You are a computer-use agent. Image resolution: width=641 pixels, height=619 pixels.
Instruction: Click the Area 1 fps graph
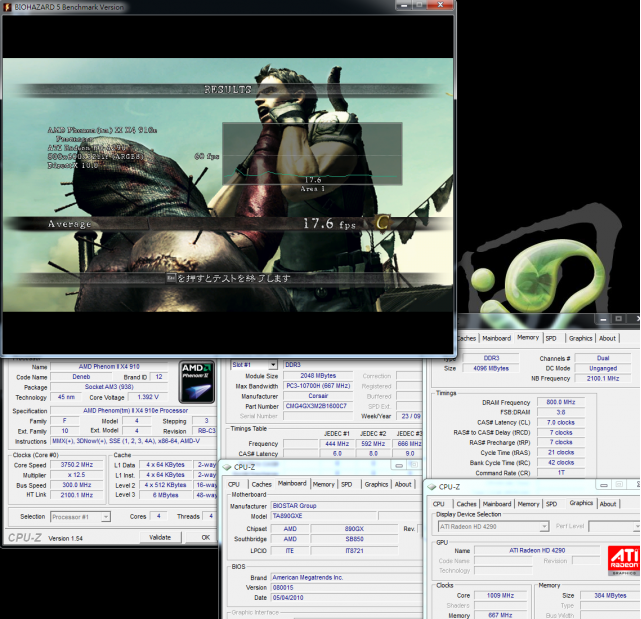[x=312, y=154]
